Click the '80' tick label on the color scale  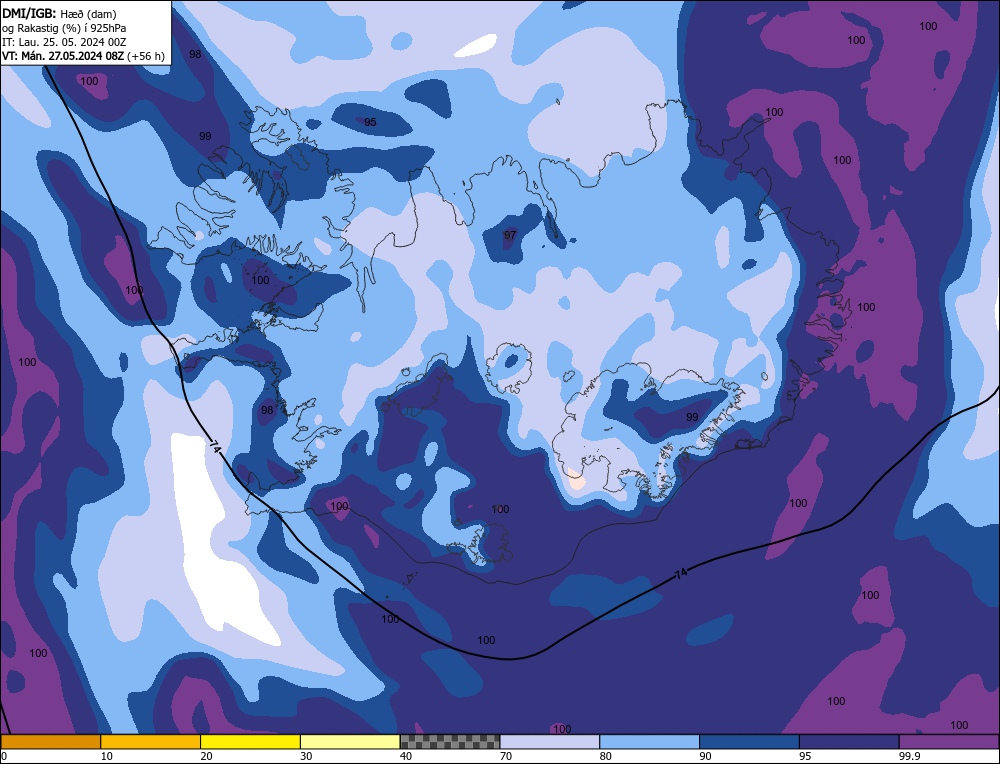pyautogui.click(x=606, y=756)
